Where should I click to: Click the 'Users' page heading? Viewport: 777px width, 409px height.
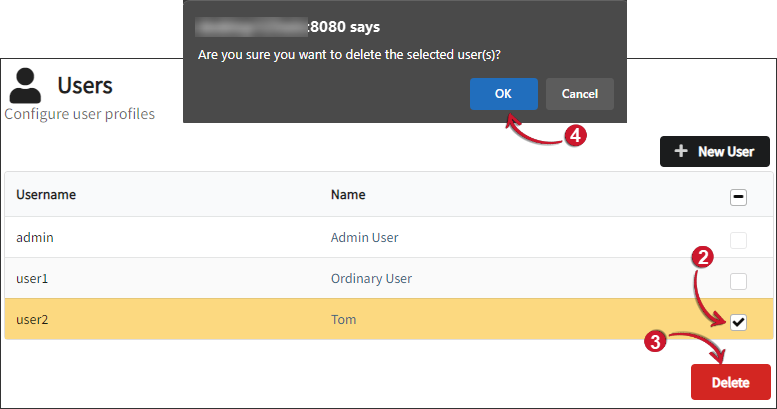(x=85, y=85)
